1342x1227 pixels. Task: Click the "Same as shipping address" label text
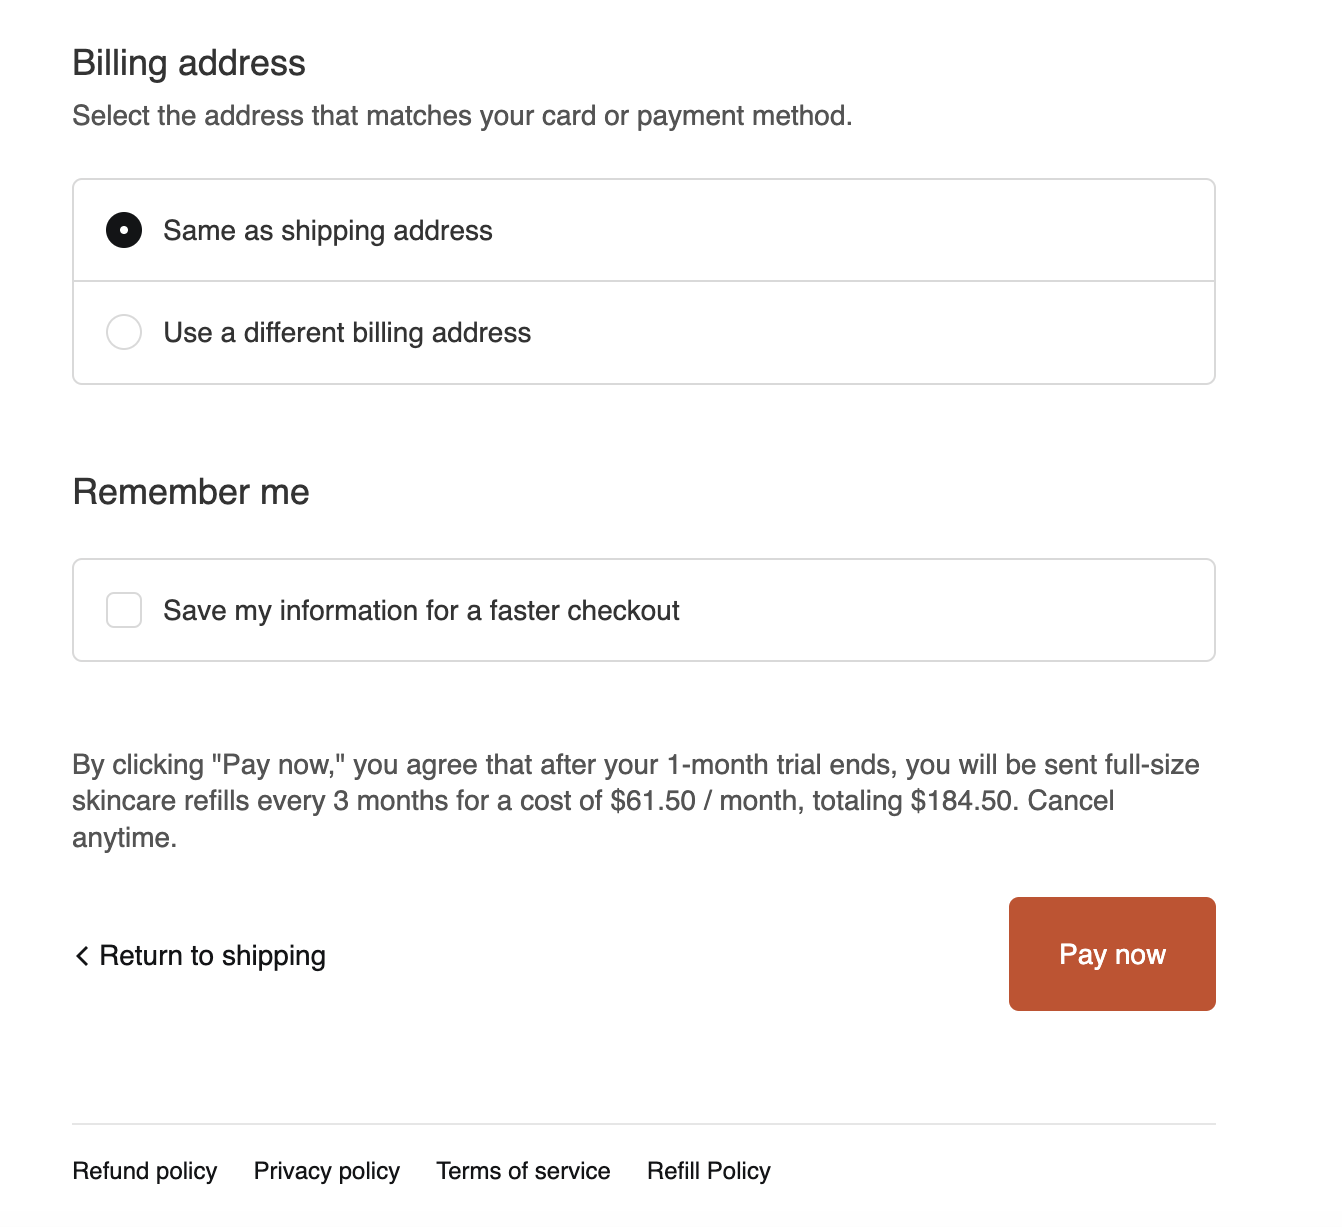(x=328, y=231)
